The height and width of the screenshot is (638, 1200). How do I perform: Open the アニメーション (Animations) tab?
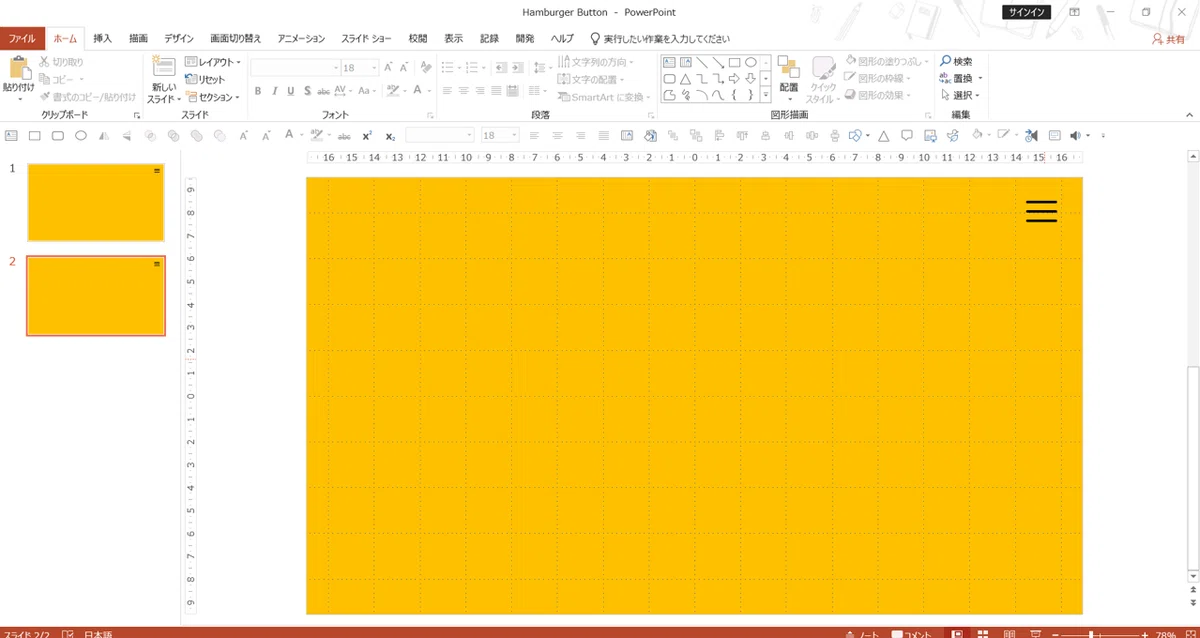(301, 39)
